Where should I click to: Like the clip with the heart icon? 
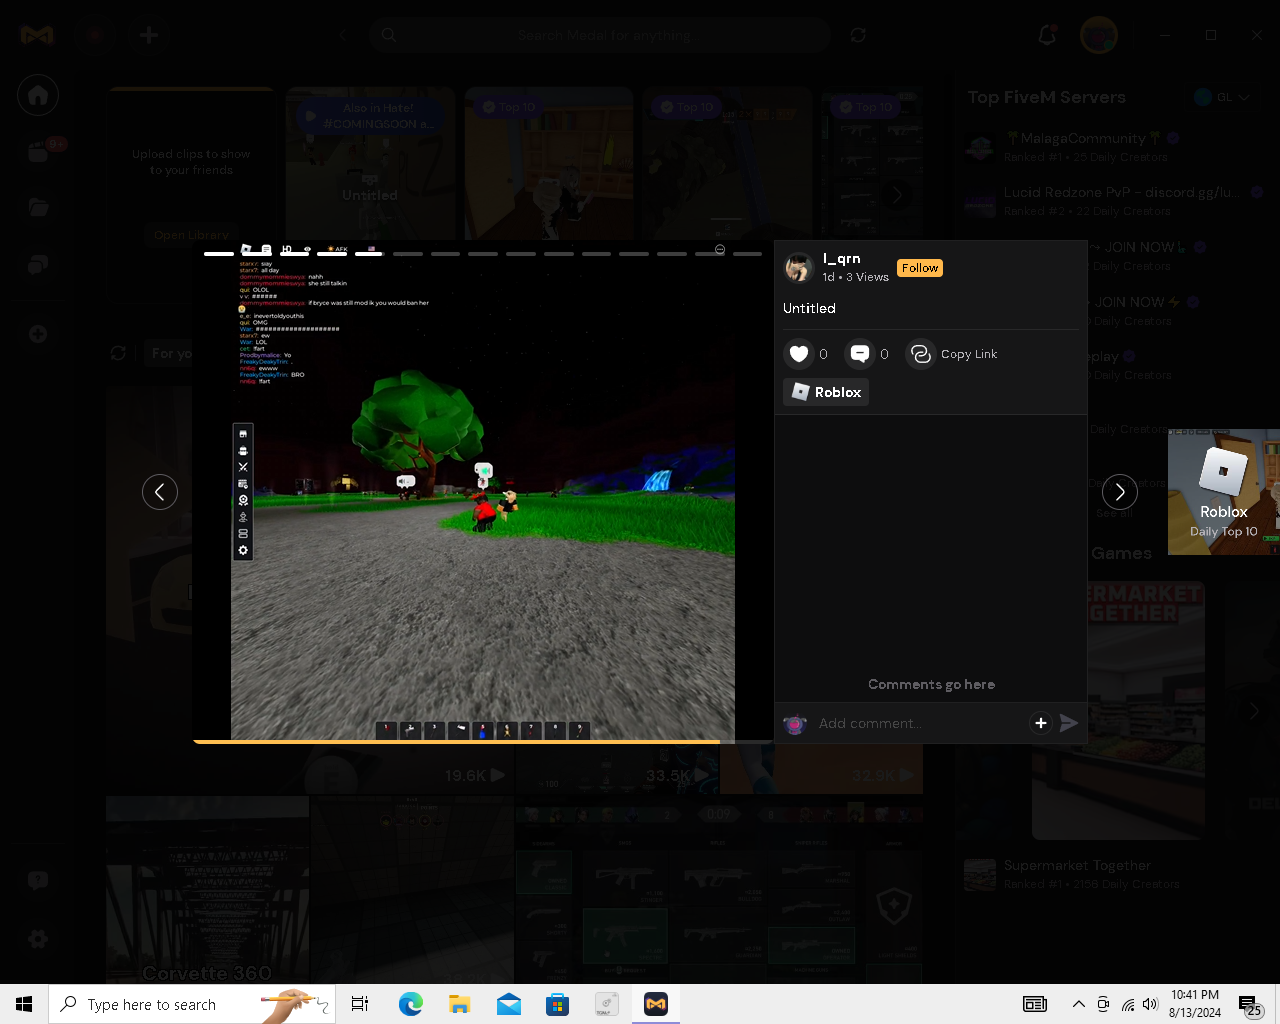click(798, 354)
